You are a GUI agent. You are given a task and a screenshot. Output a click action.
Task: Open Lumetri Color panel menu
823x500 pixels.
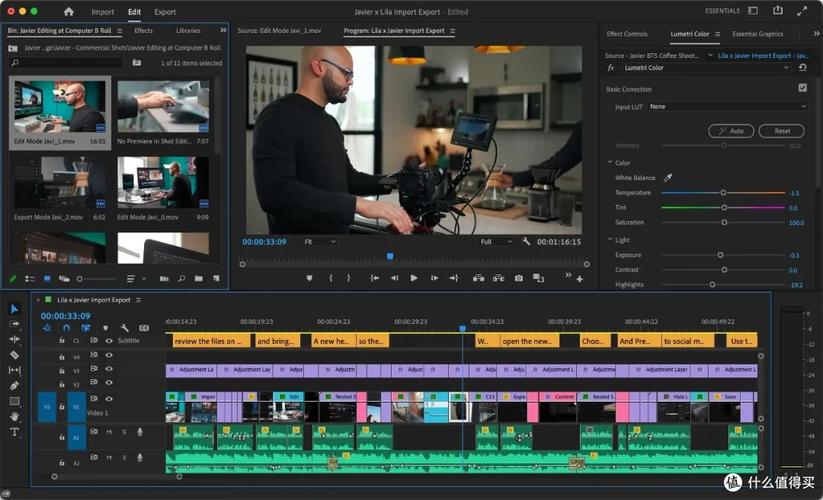point(718,34)
